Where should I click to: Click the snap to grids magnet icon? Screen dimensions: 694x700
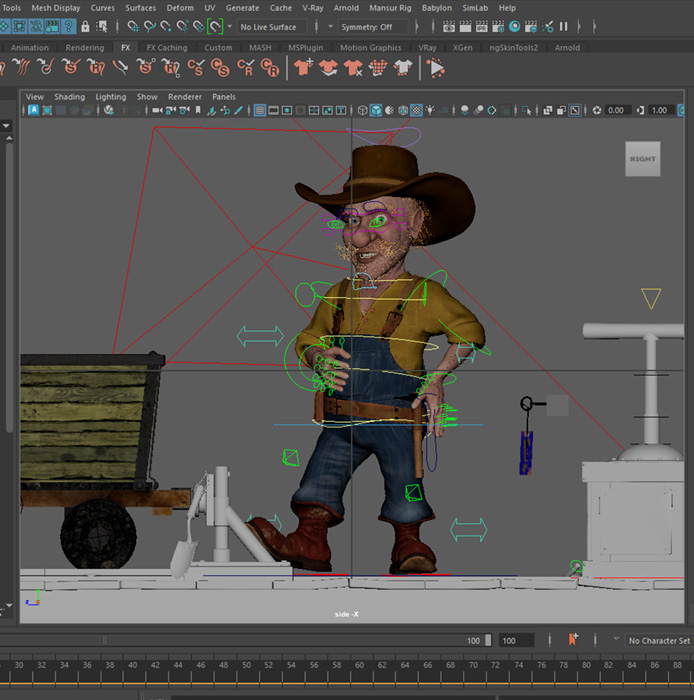(133, 27)
